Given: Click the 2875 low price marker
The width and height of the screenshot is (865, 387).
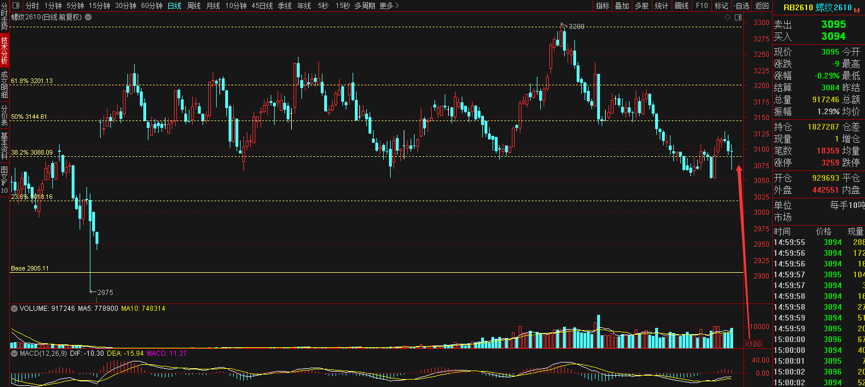Looking at the screenshot, I should click(x=105, y=293).
